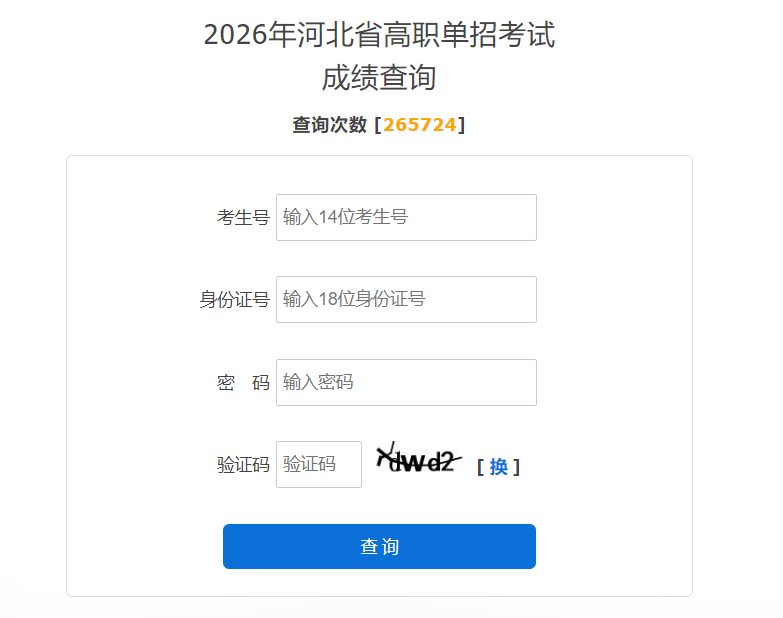Click the left bracket before 换

[x=481, y=467]
